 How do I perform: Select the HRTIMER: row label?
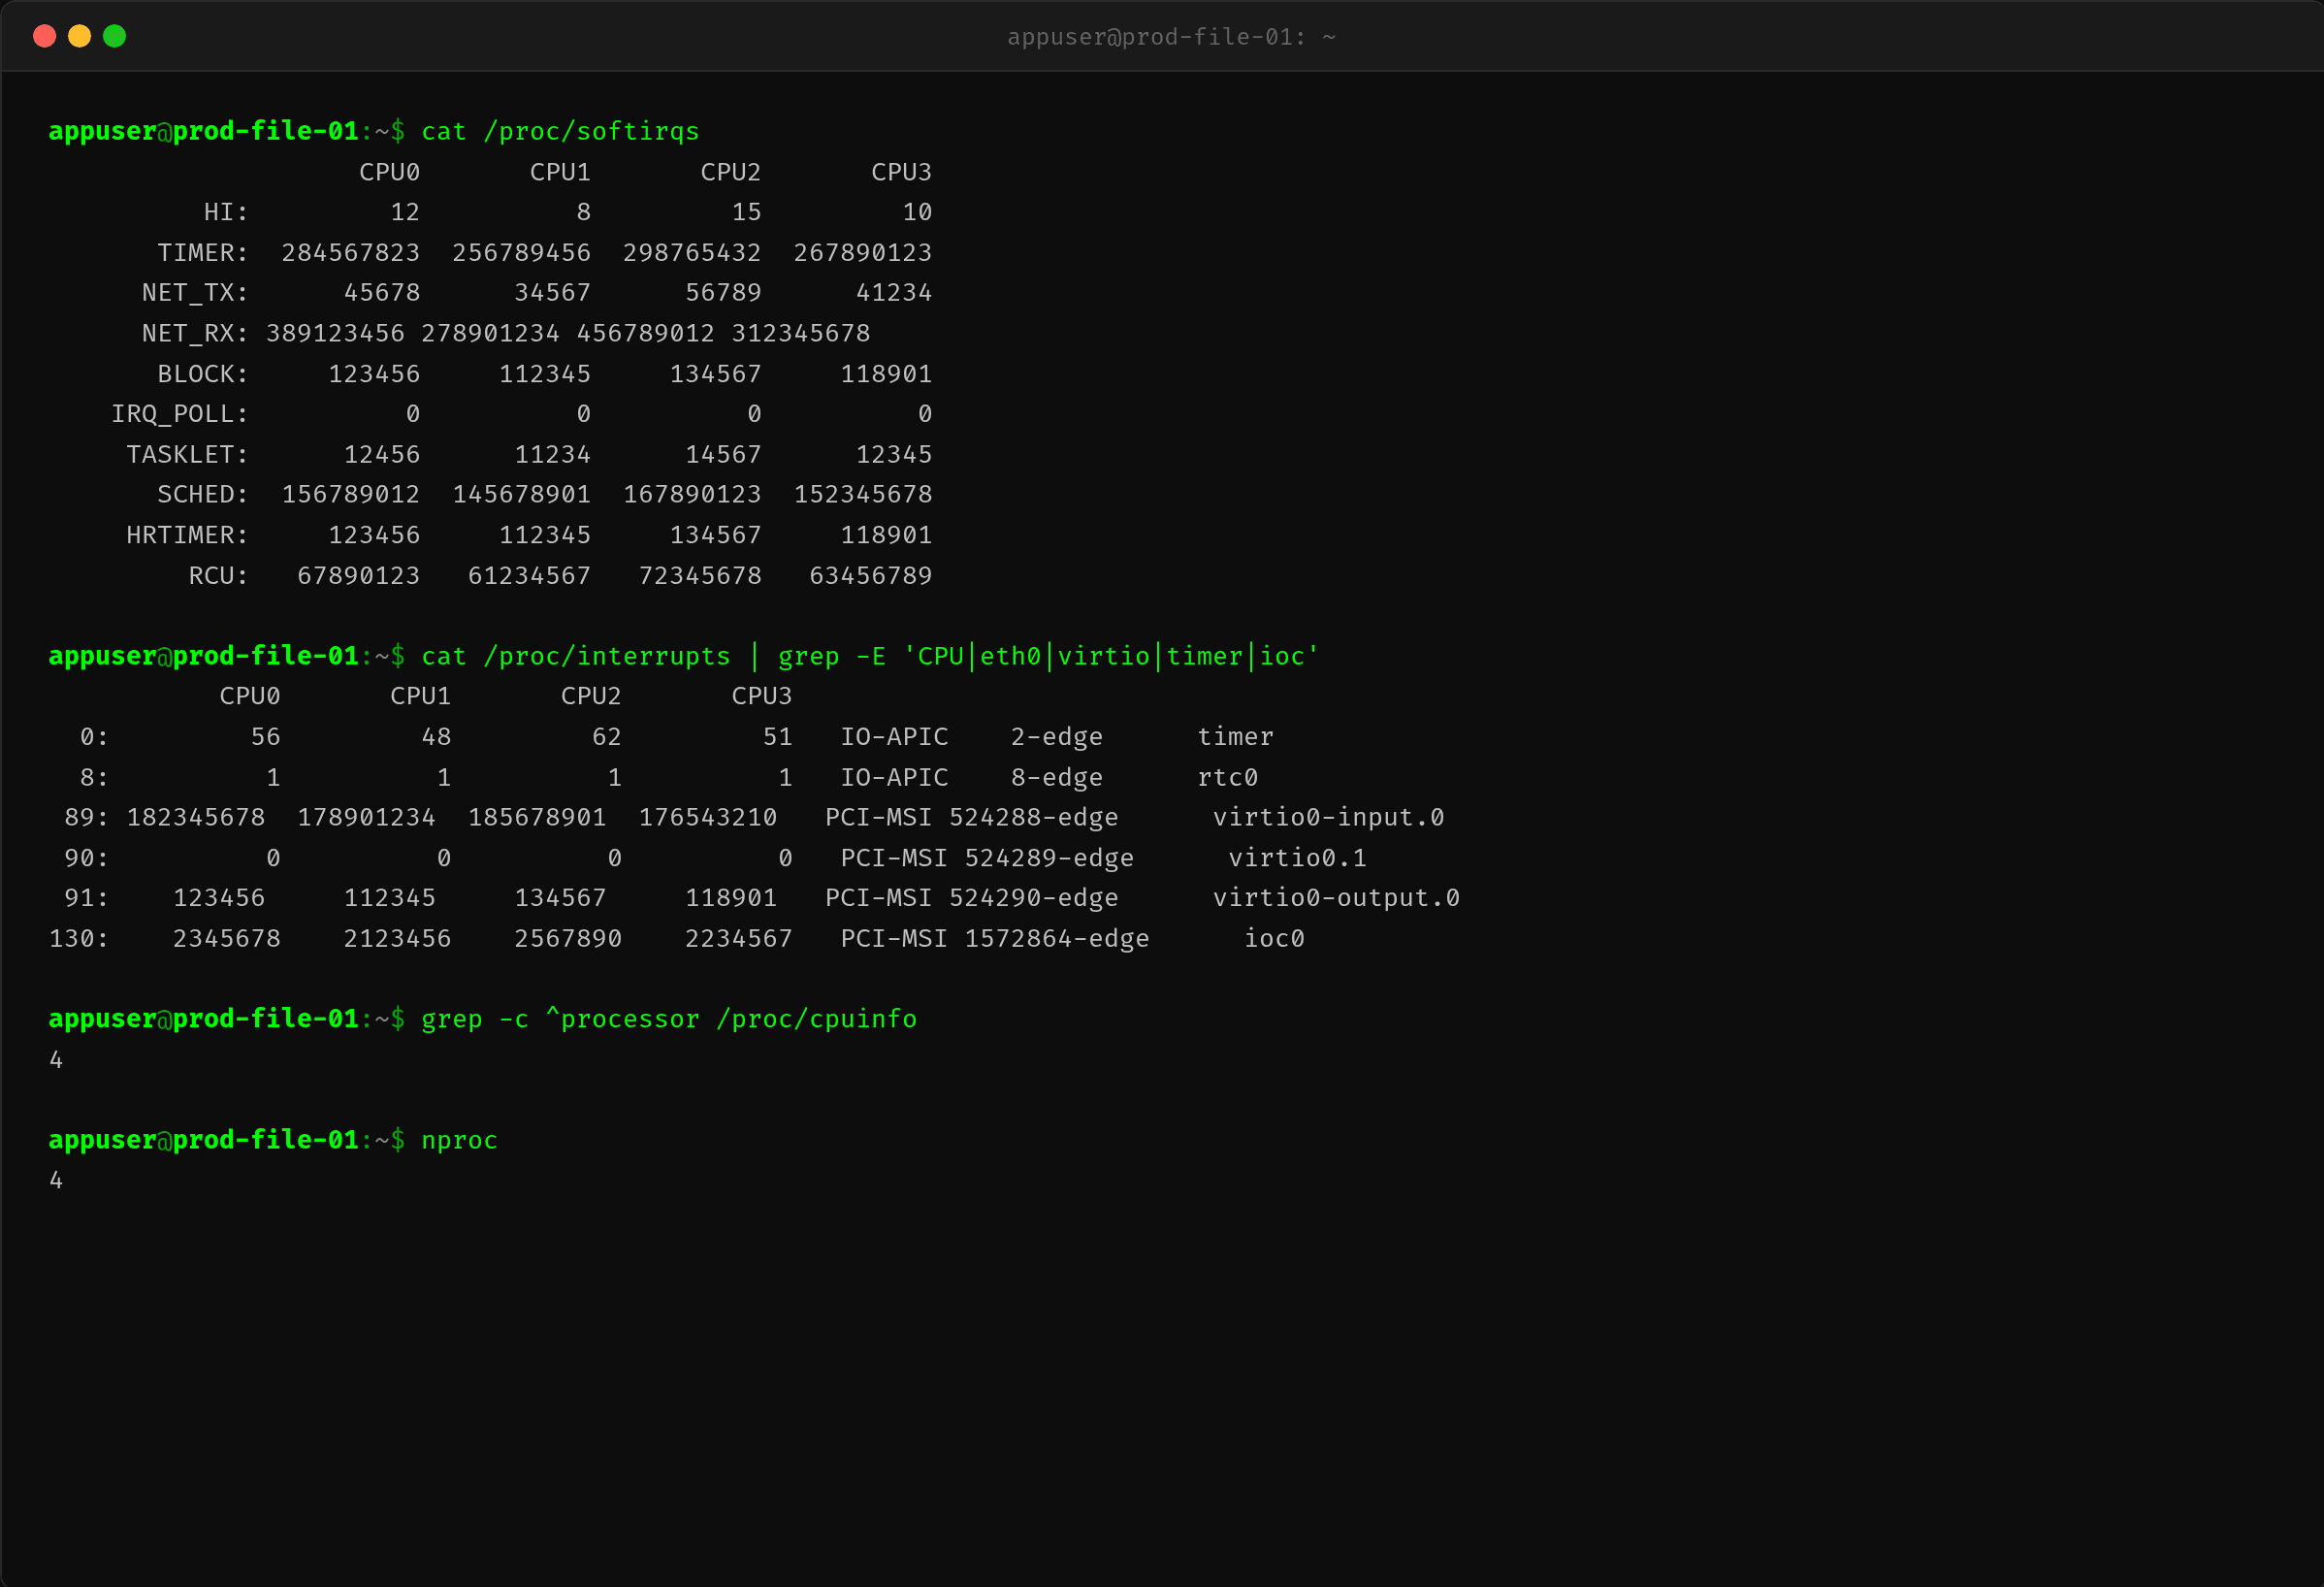tap(187, 535)
